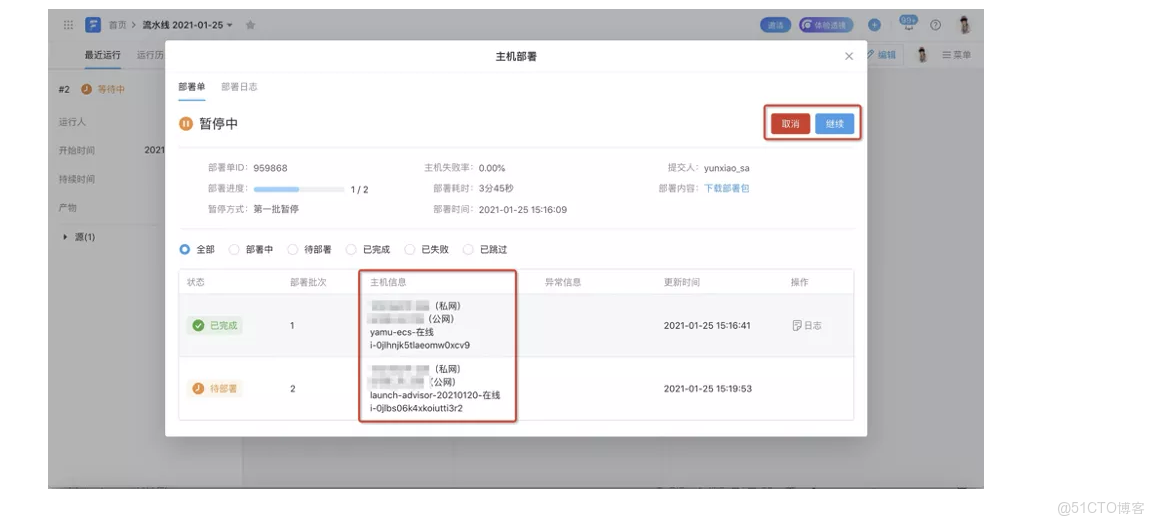Screen dimensions: 1155x525
Task: Expand the 源(1) tree node
Action: tap(66, 237)
